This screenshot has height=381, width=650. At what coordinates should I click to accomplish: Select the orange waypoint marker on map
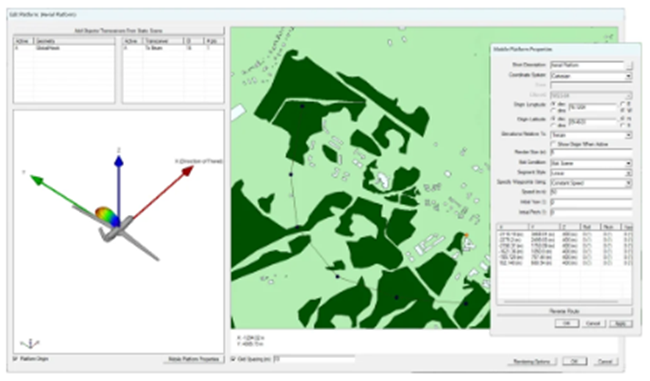466,235
